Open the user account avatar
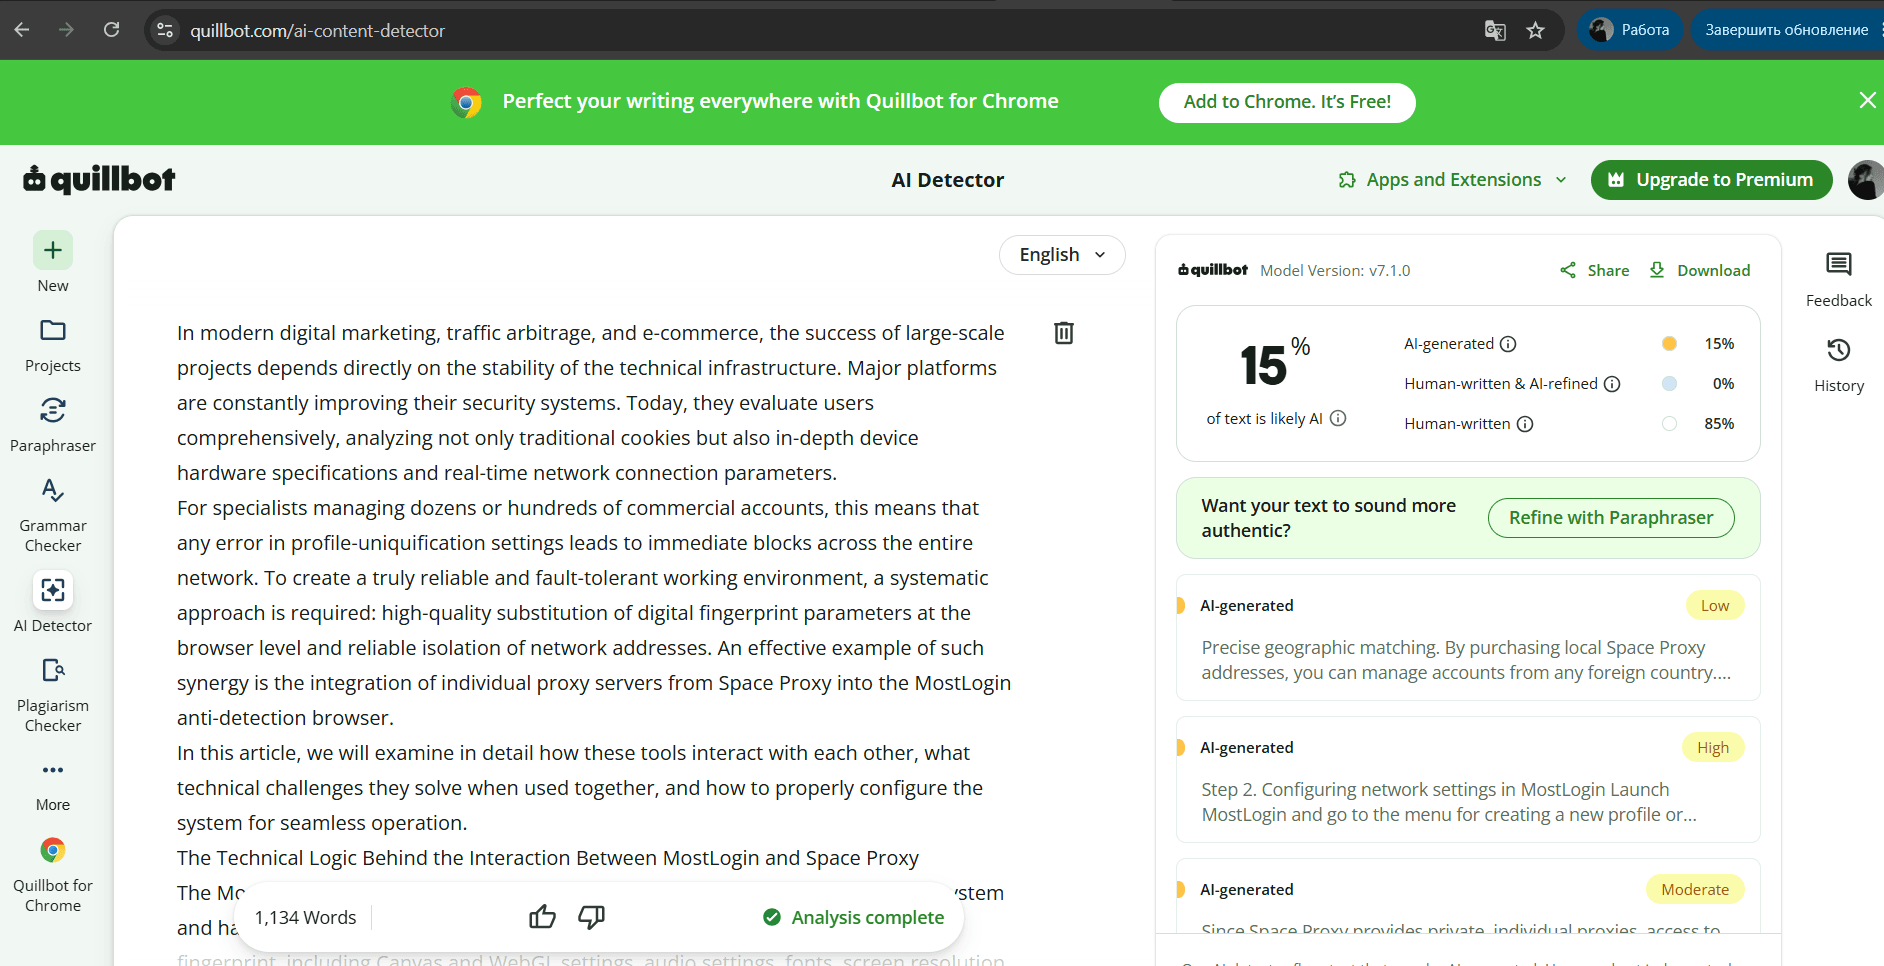 1866,180
